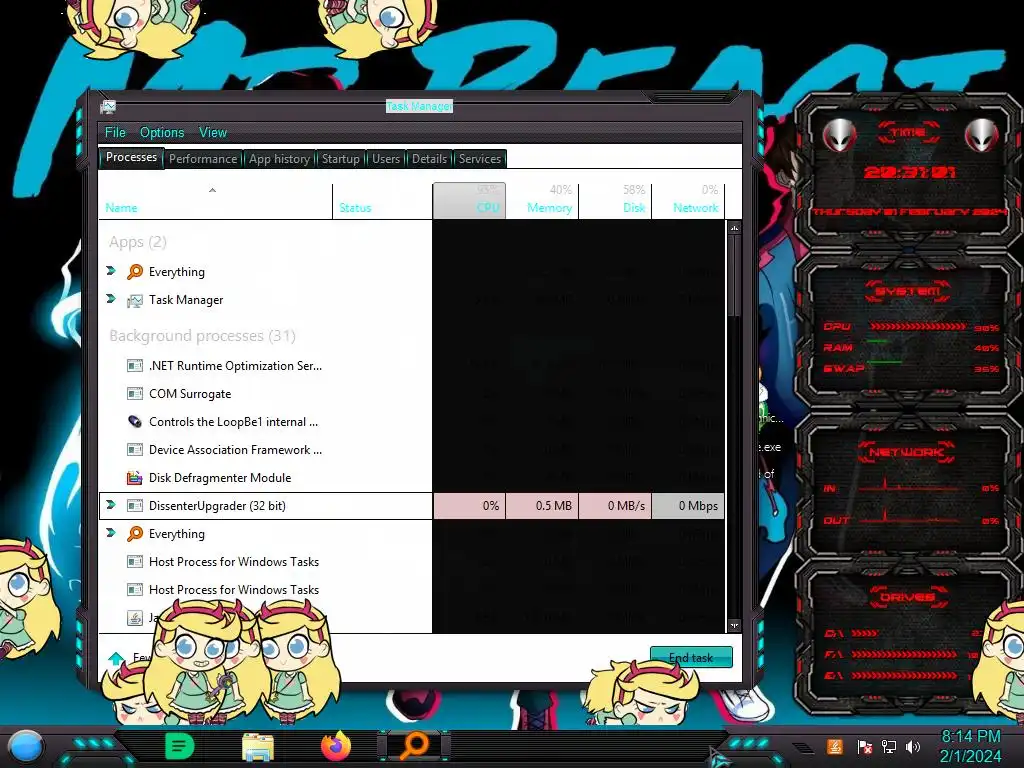The image size is (1024, 768).
Task: Open the volume speaker tray icon
Action: click(913, 746)
